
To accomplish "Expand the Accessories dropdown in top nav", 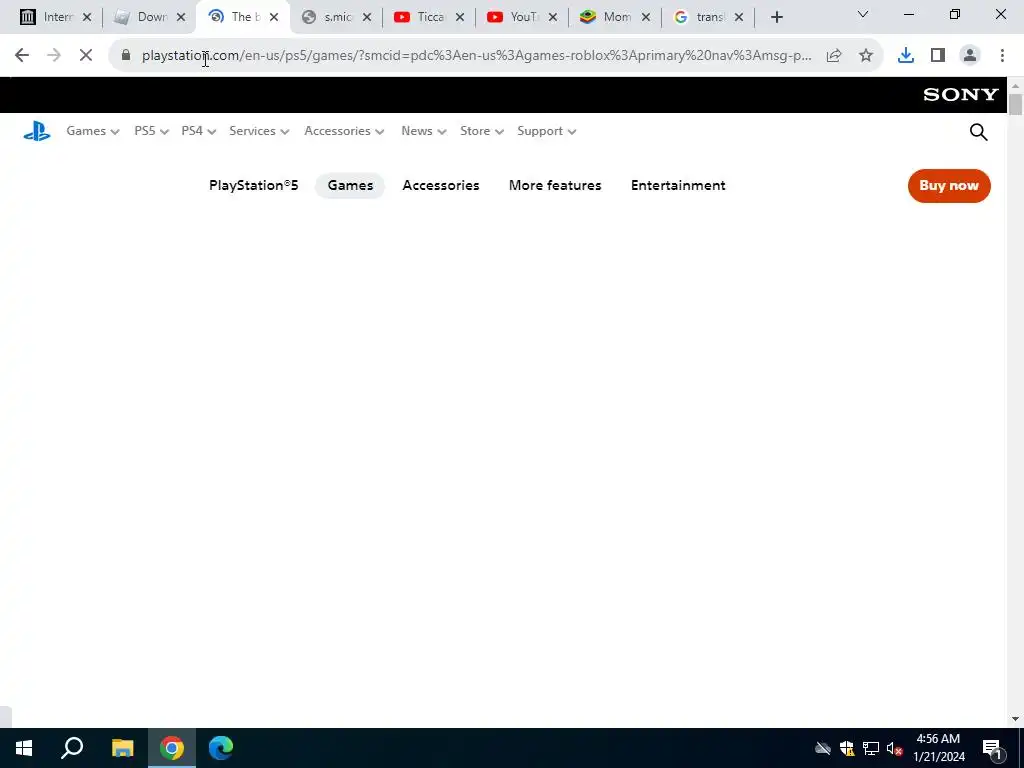I will click(x=344, y=131).
